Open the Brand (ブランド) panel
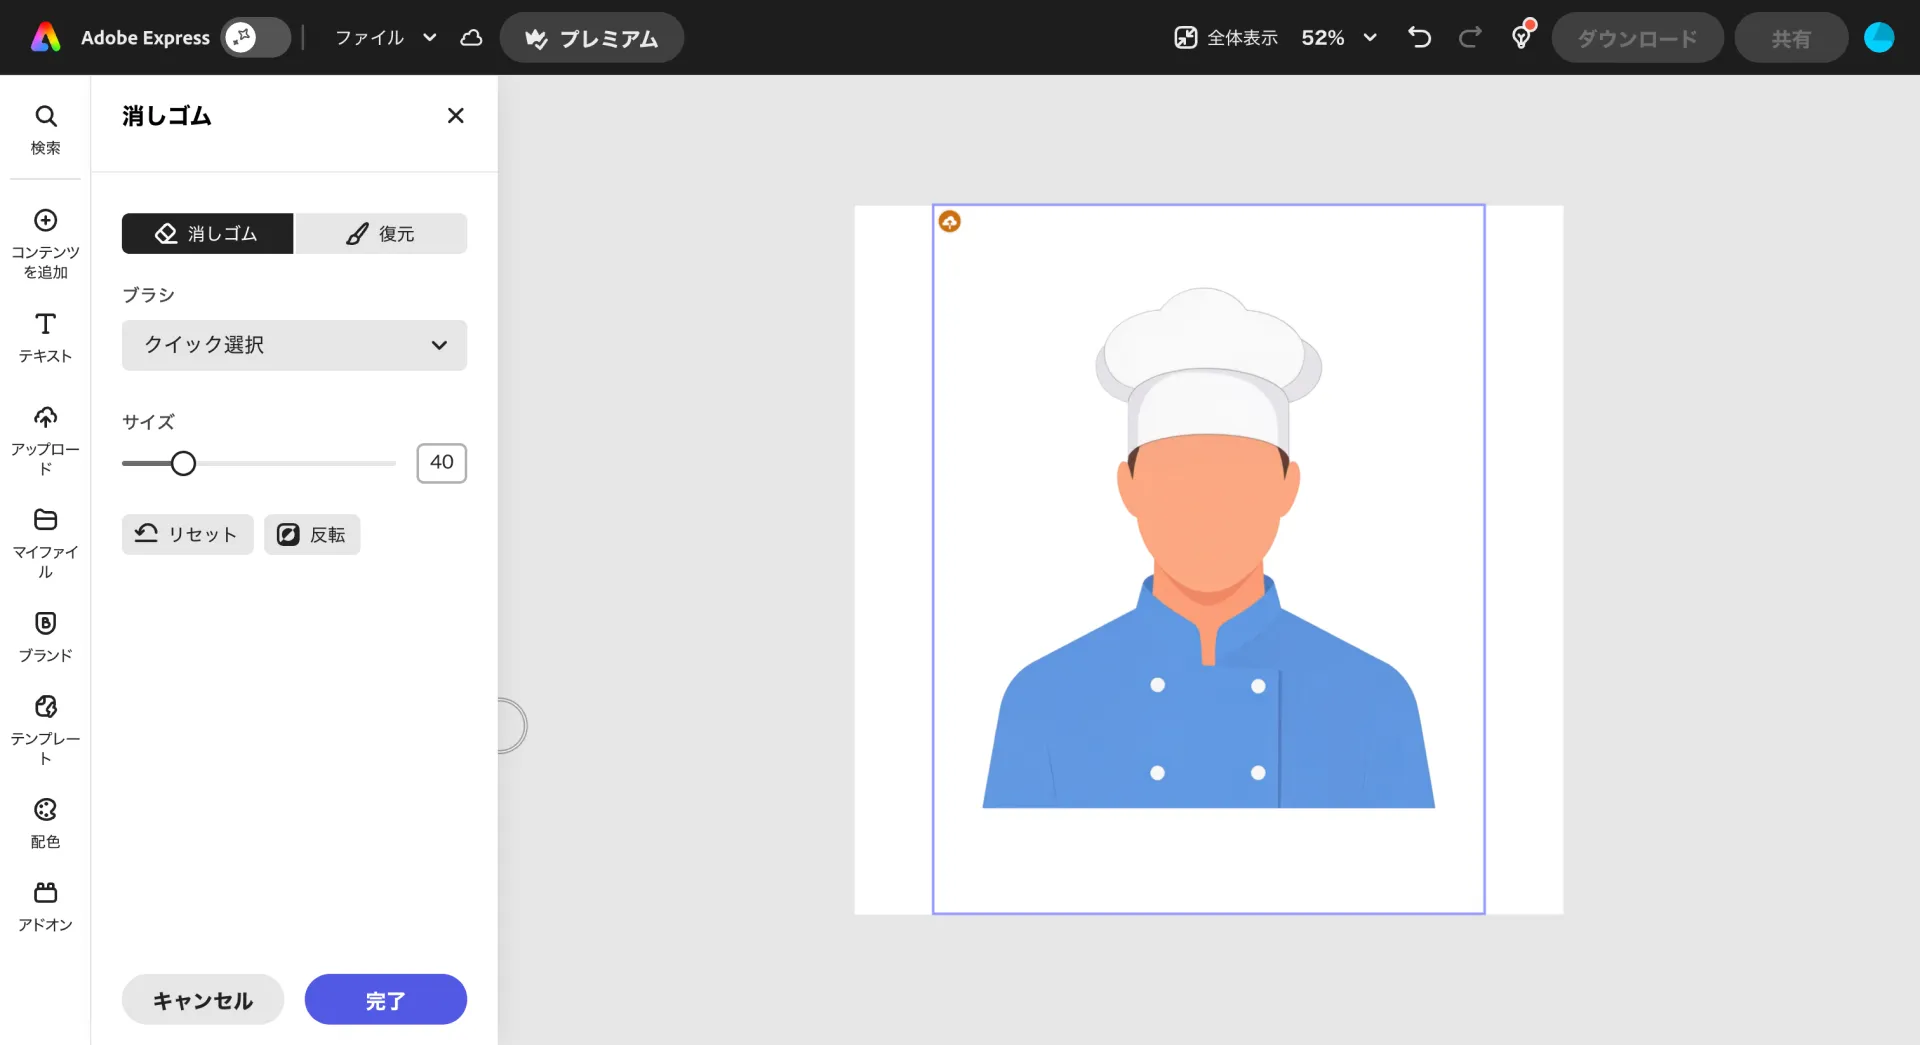The image size is (1920, 1045). pos(45,637)
